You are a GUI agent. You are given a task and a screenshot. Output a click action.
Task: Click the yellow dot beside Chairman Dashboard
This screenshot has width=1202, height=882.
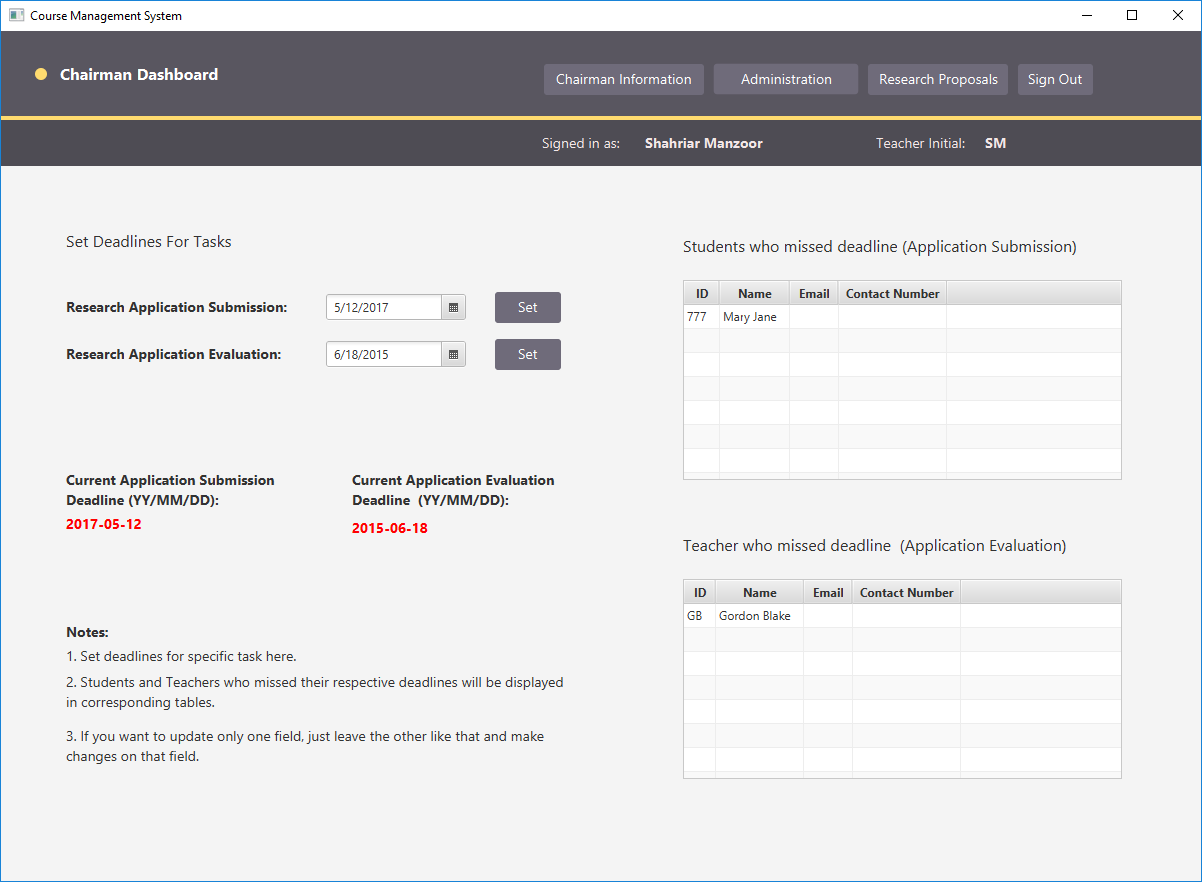click(x=41, y=74)
